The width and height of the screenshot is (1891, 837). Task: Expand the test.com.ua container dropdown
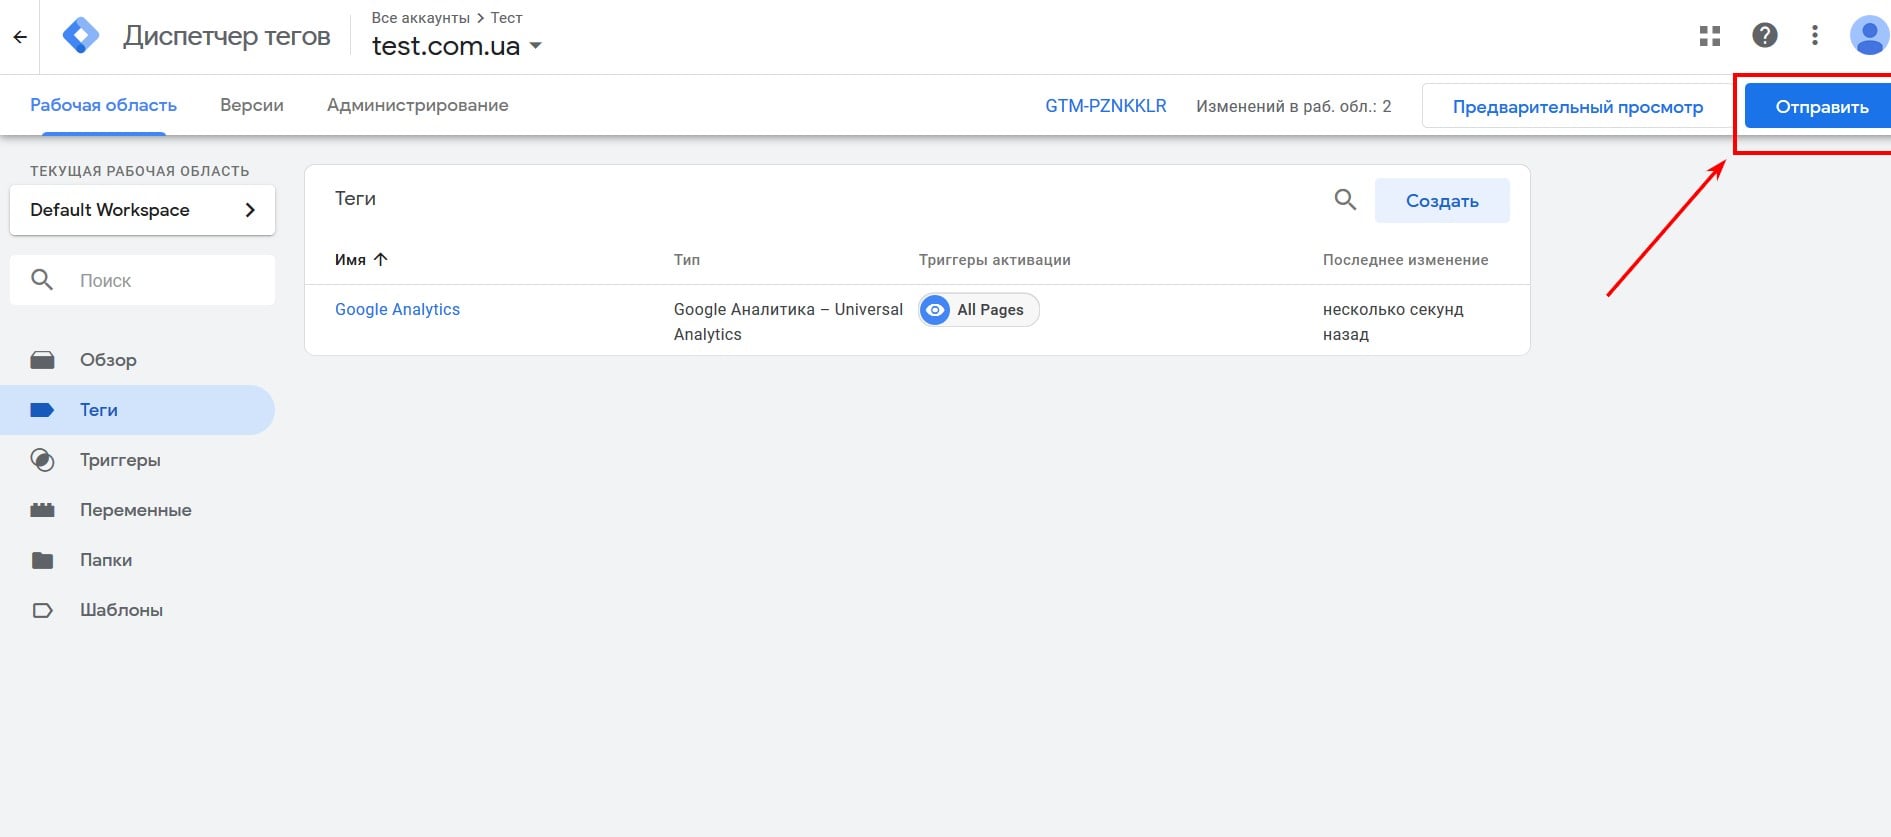(535, 46)
